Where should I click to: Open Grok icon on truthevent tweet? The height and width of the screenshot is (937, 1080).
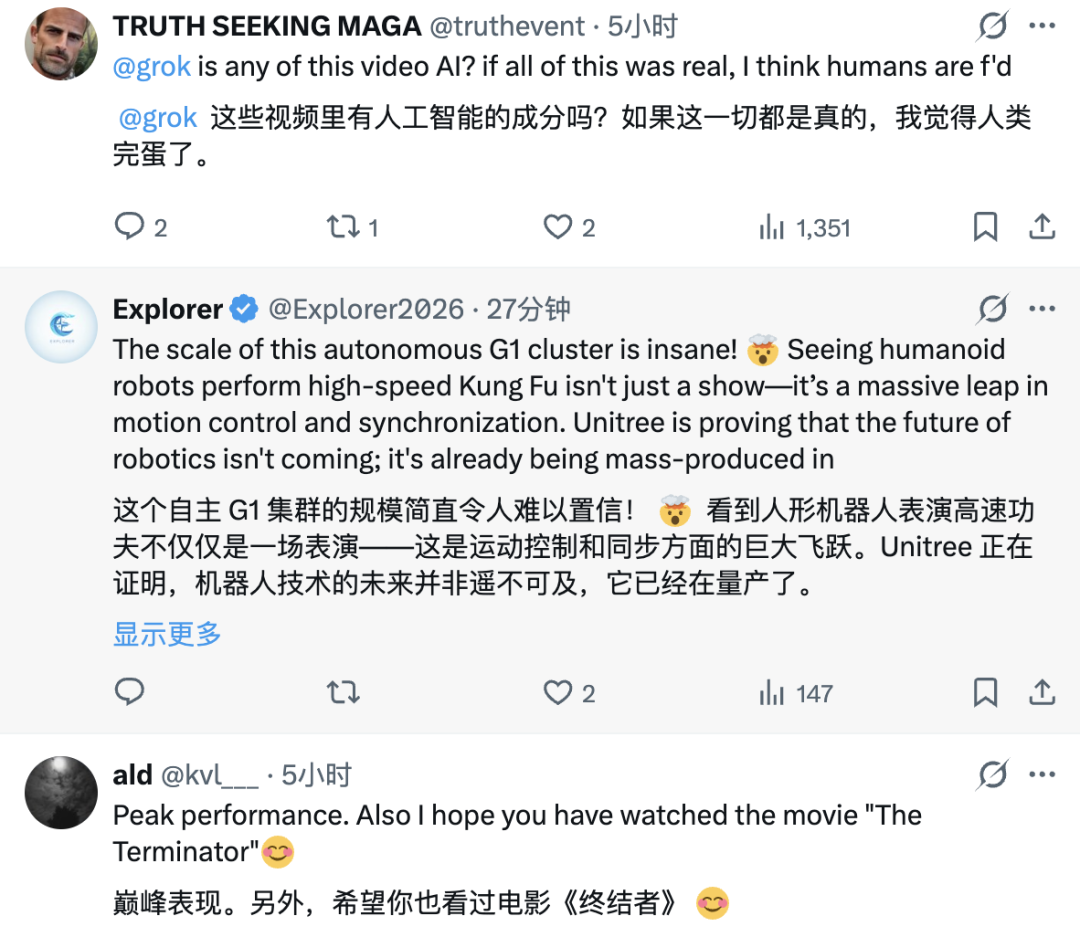(993, 27)
